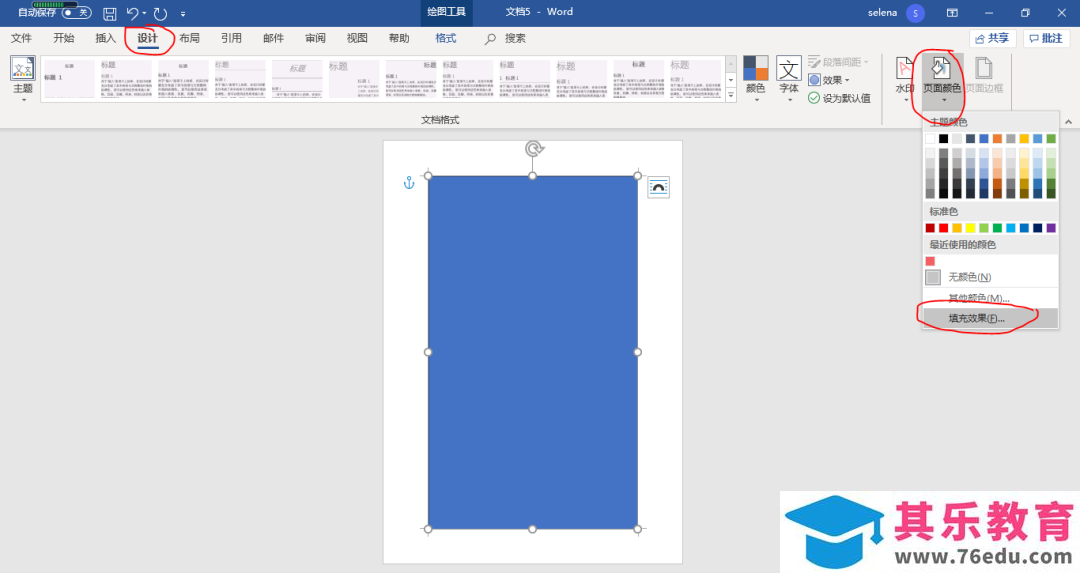Screen dimensions: 1080x573
Task: Open the 主题 themes gallery
Action: (x=22, y=79)
